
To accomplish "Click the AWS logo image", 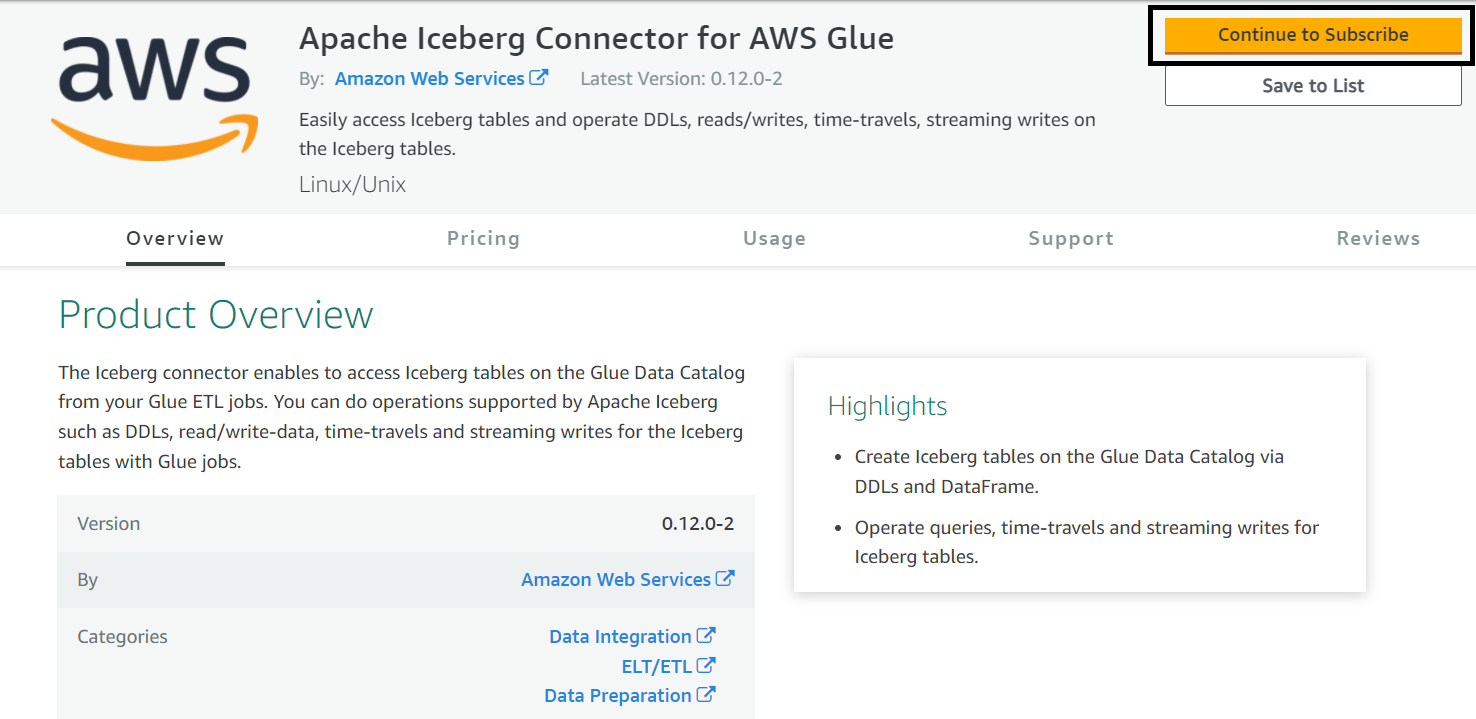I will tap(154, 96).
